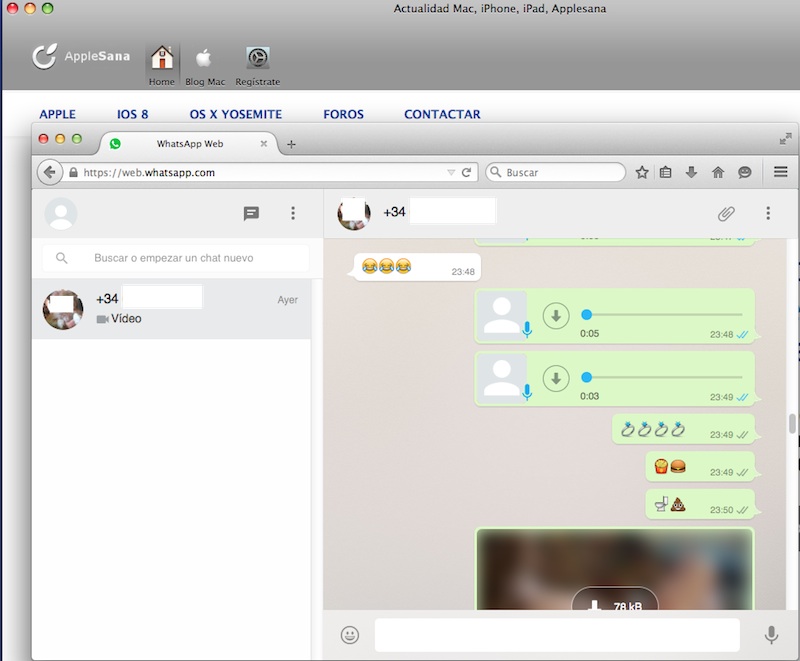The height and width of the screenshot is (661, 800).
Task: Click the AppleSana logo
Action: [81, 56]
